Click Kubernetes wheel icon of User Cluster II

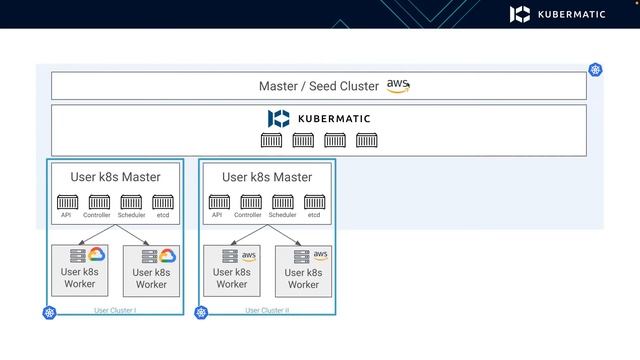201,313
